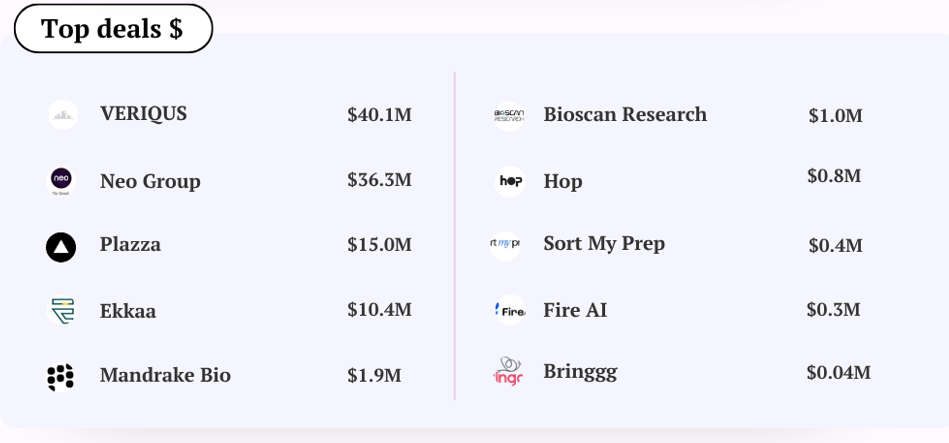Select the Mandrake Bio company name
This screenshot has width=949, height=443.
click(165, 375)
